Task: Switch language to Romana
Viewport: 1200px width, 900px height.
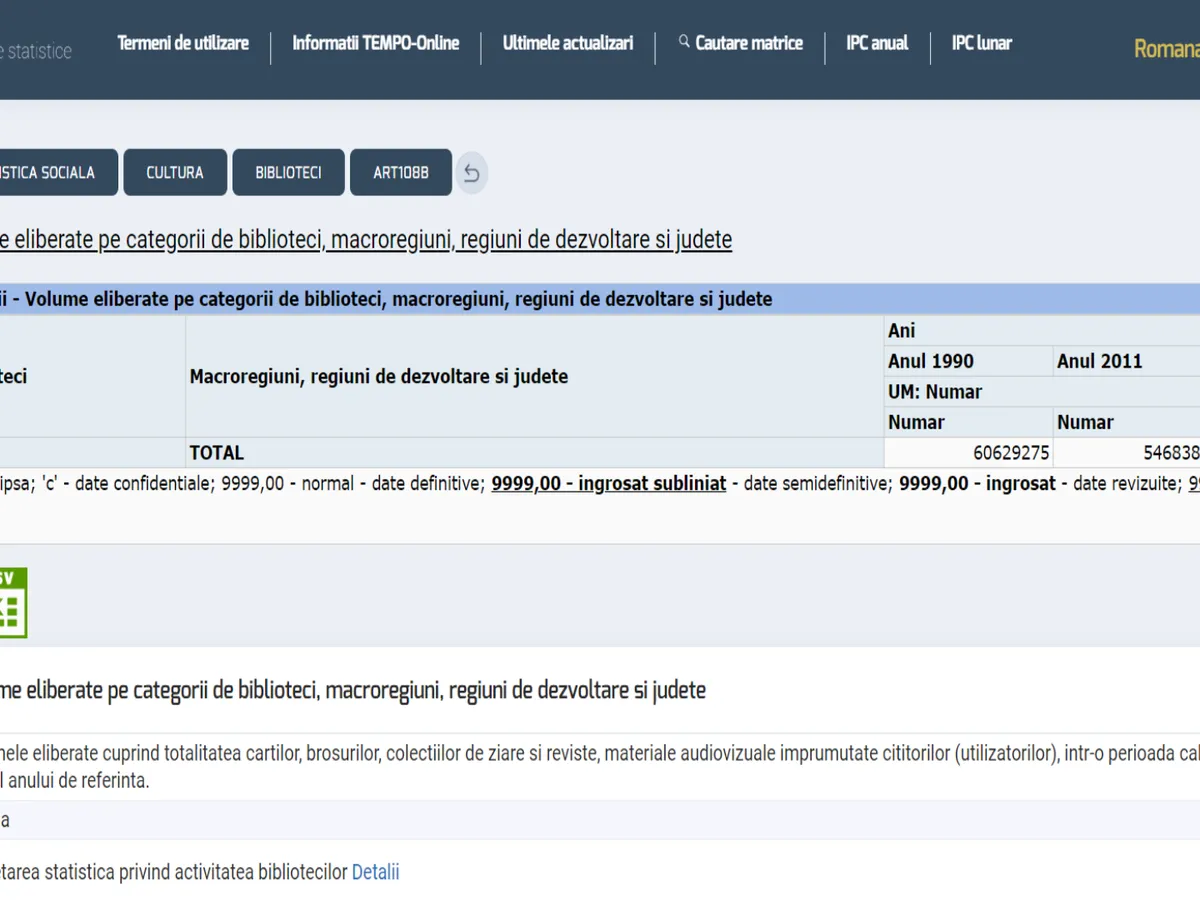Action: pos(1166,48)
